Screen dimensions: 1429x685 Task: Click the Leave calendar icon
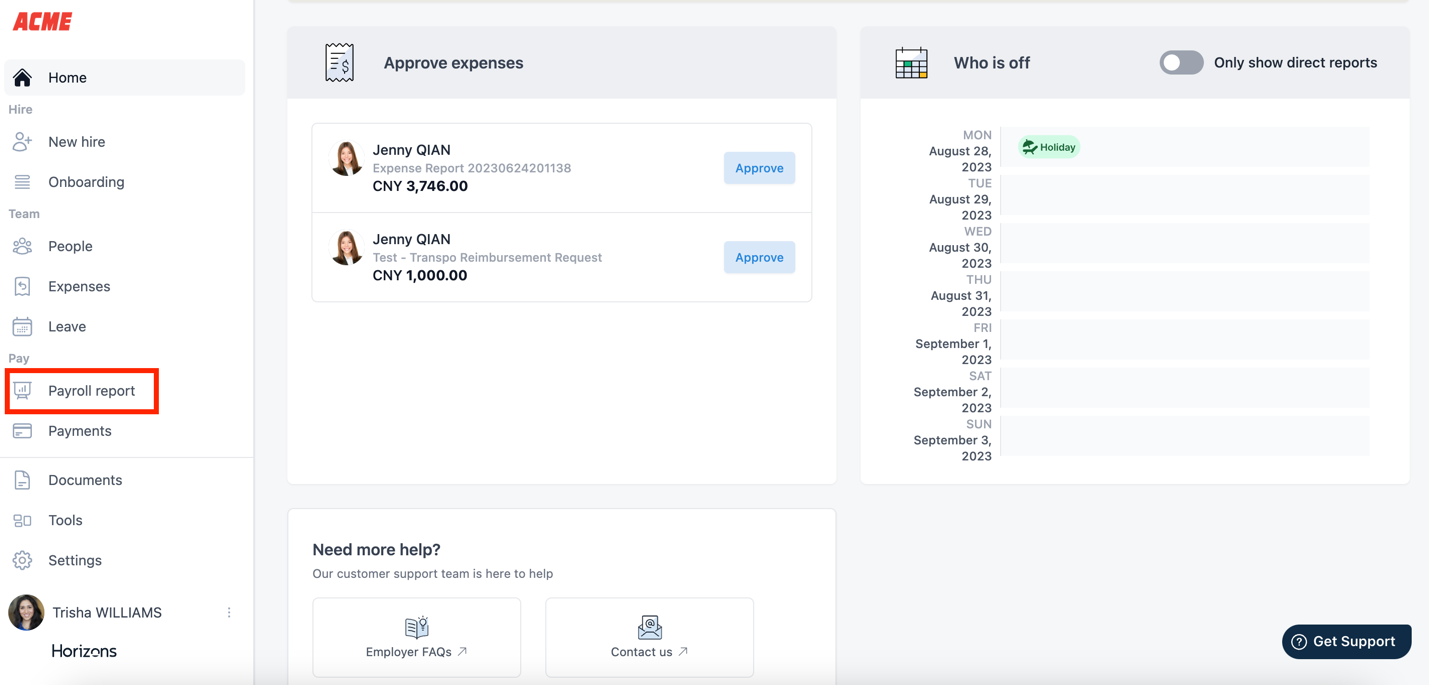[x=22, y=327]
